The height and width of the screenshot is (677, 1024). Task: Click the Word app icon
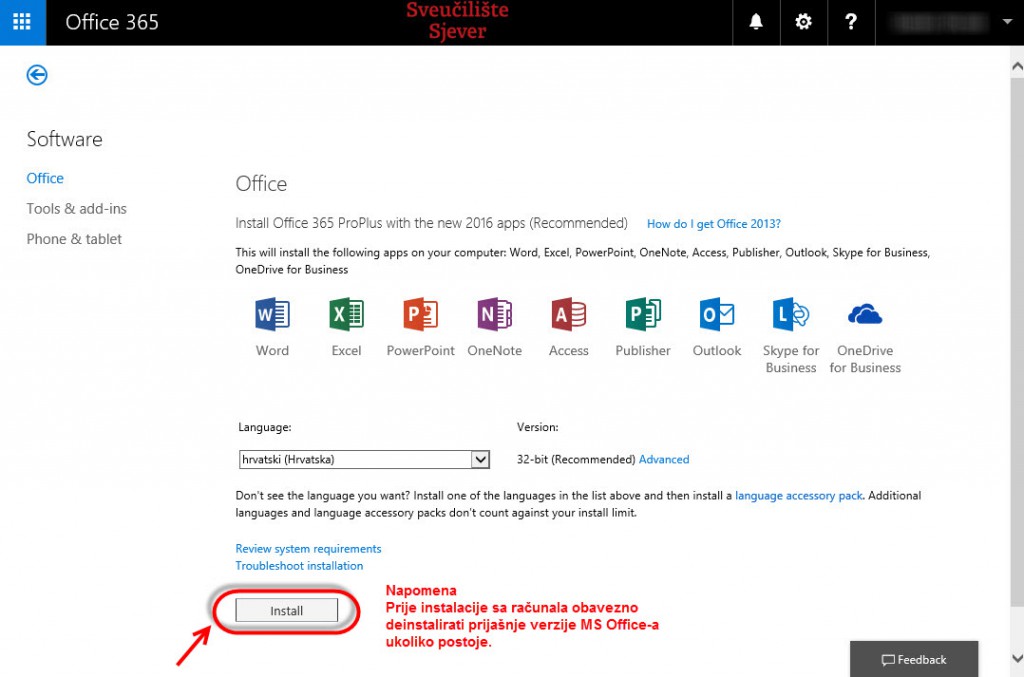point(272,315)
